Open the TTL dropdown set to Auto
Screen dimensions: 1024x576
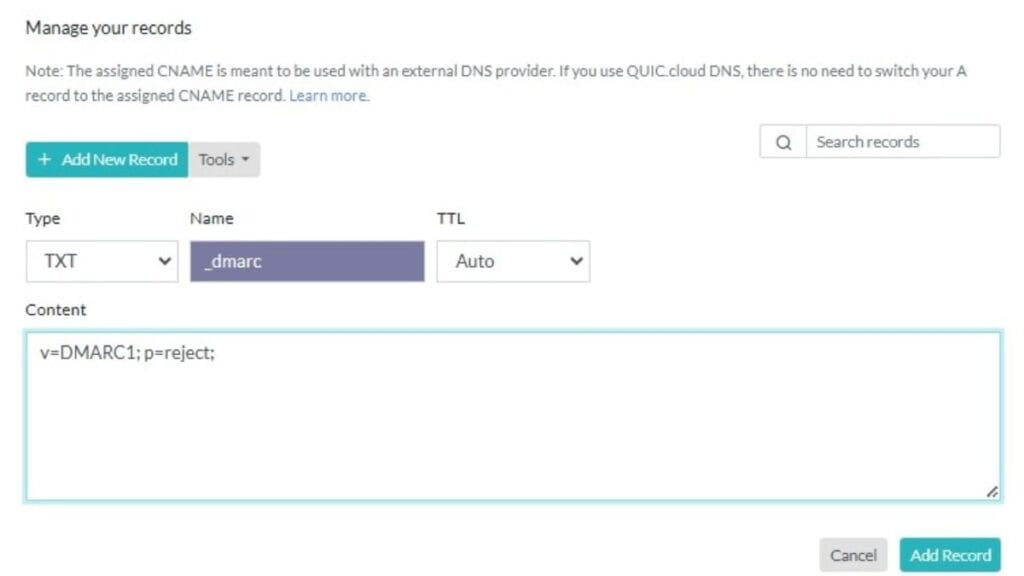(x=513, y=261)
